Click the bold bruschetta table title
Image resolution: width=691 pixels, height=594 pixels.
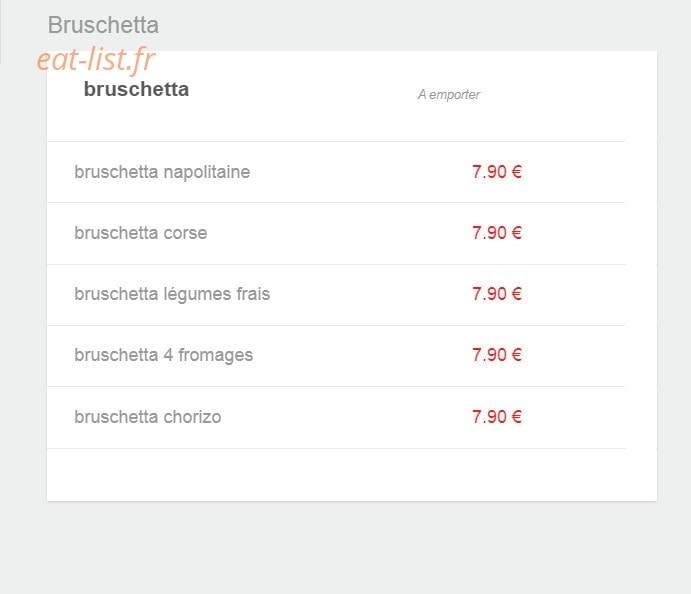136,89
